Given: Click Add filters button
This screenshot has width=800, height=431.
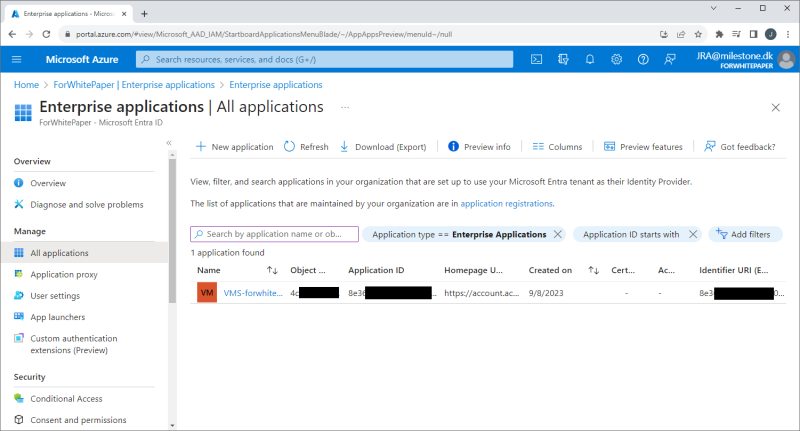Looking at the screenshot, I should tap(746, 234).
